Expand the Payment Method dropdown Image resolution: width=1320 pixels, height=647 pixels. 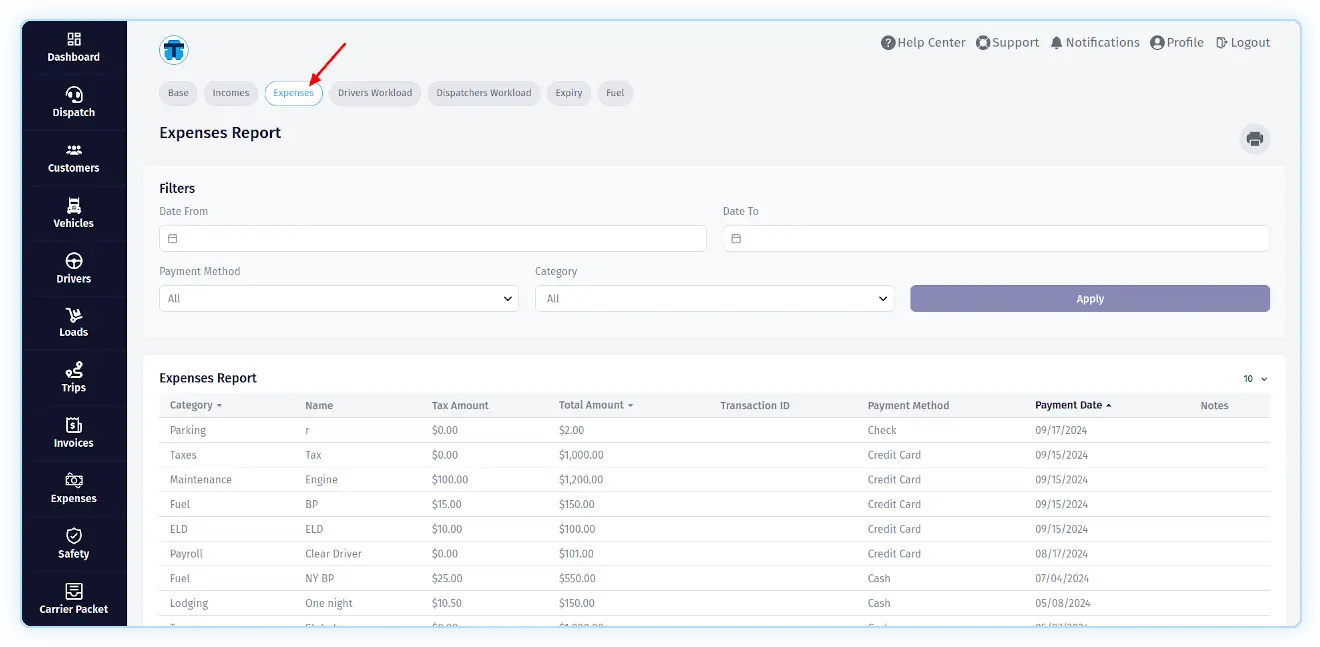coord(338,299)
